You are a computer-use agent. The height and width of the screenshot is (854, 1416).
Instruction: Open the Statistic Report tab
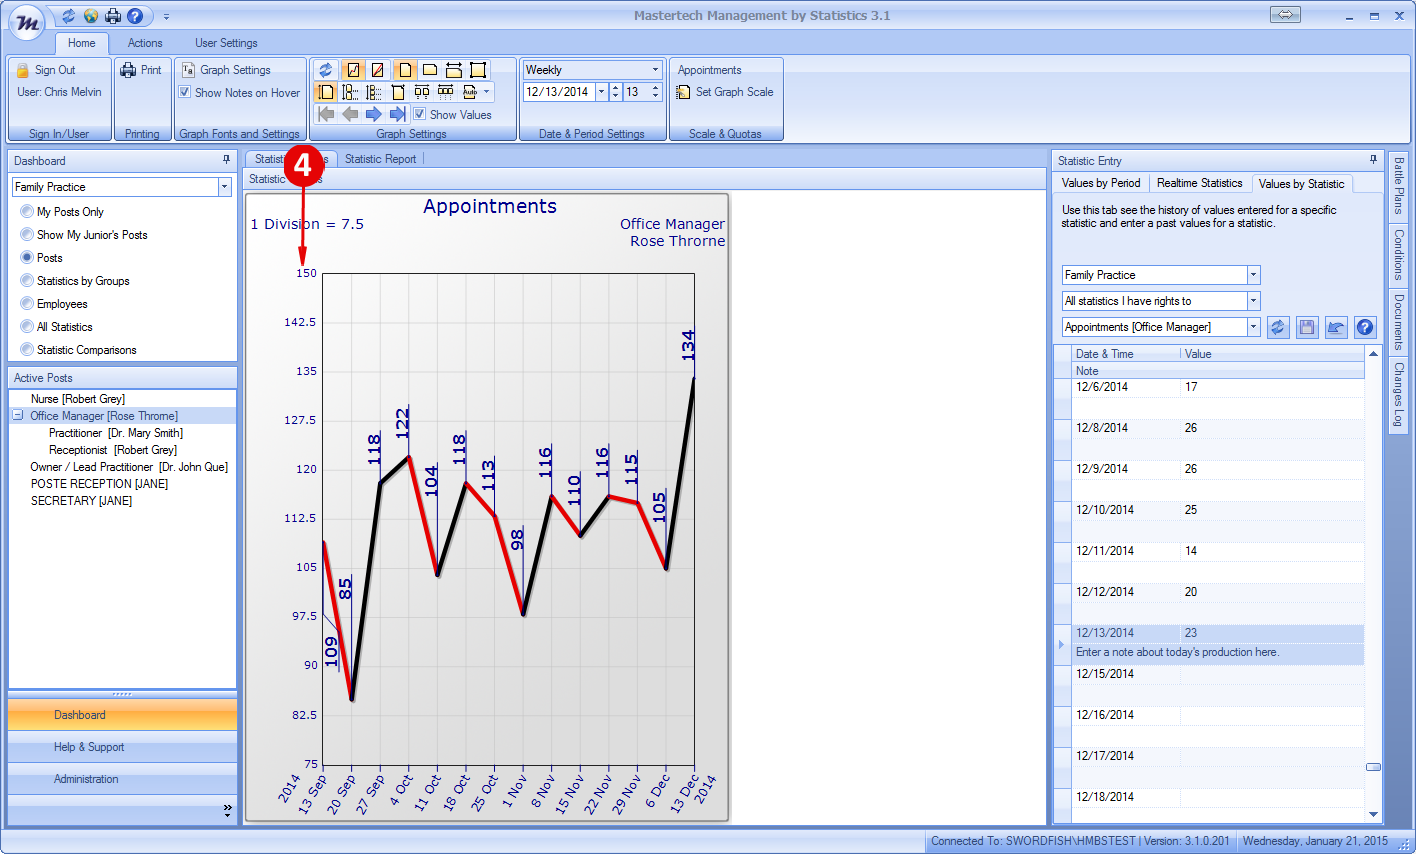point(380,159)
